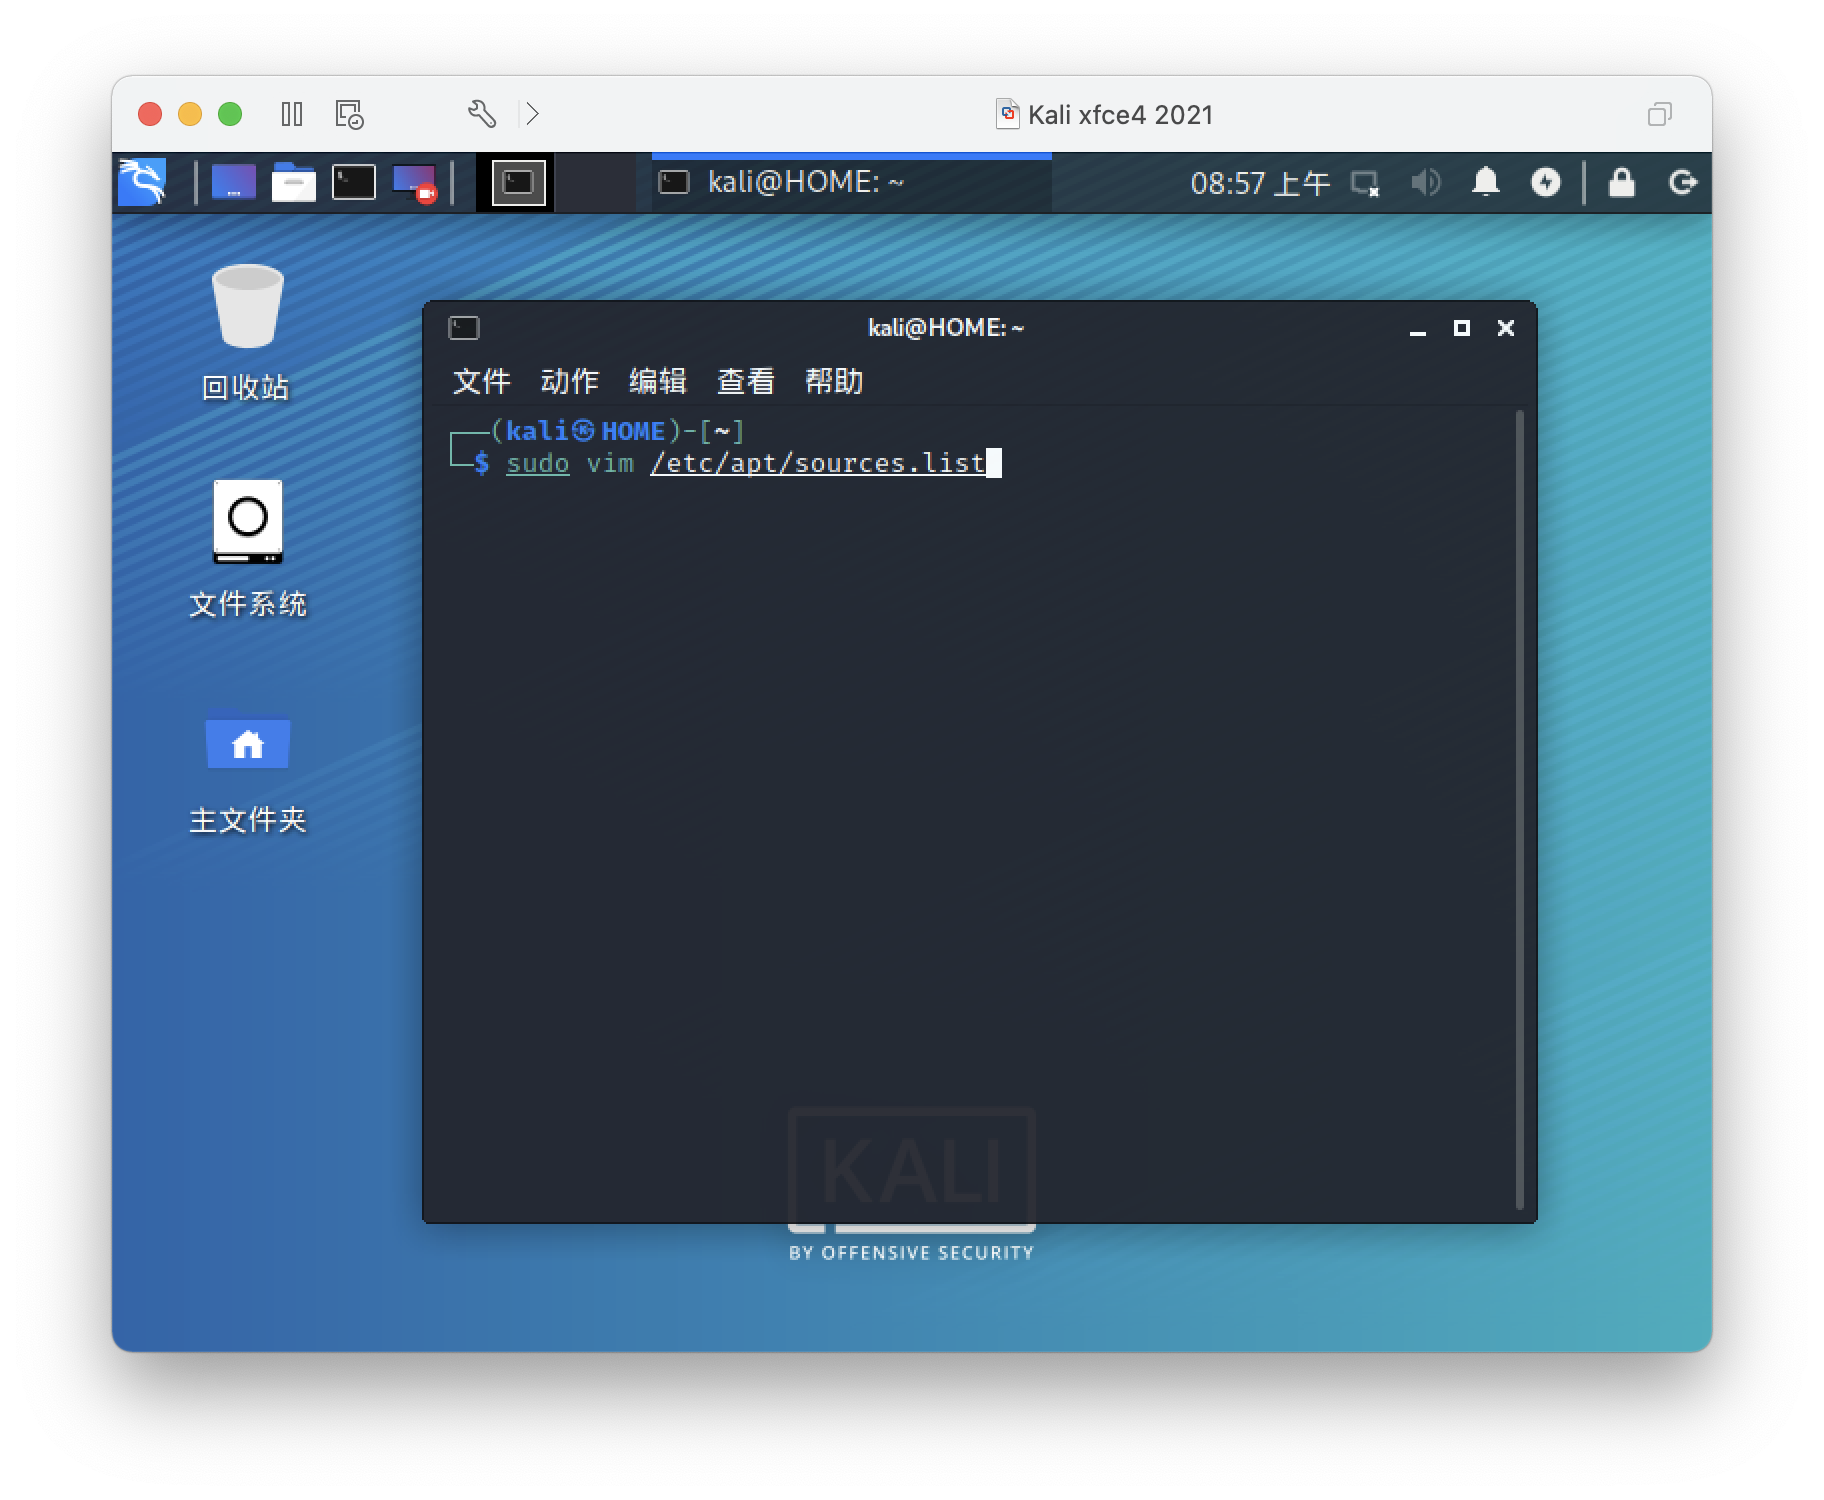This screenshot has width=1824, height=1500.
Task: Select the Trash (回收站) desktop icon
Action: pos(247,333)
